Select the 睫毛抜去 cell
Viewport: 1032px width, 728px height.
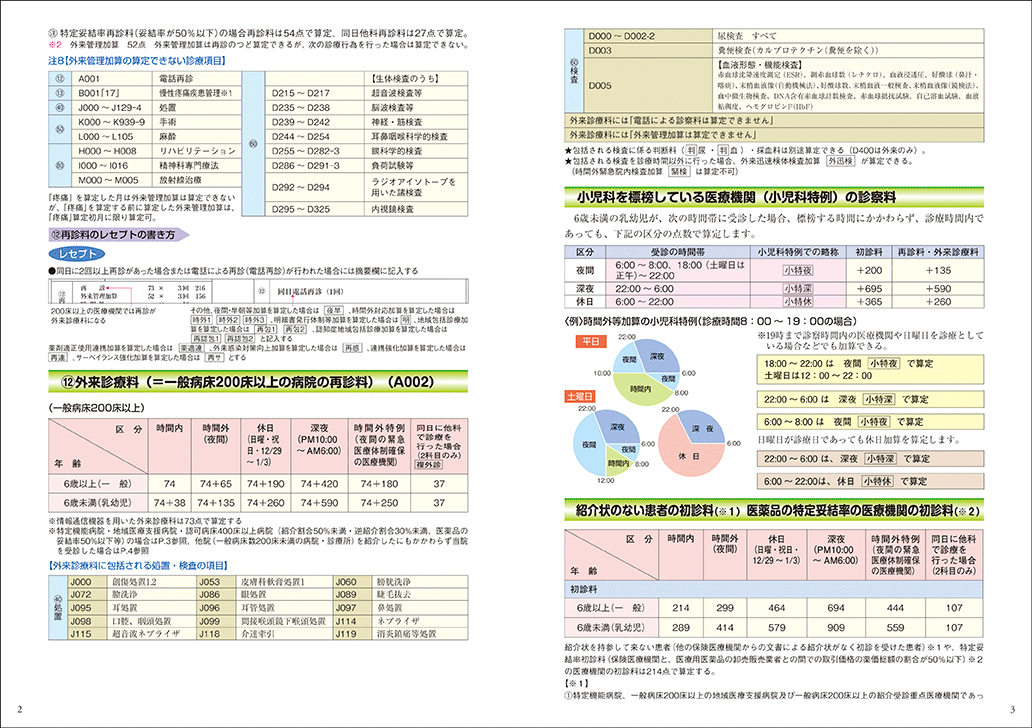tap(421, 594)
